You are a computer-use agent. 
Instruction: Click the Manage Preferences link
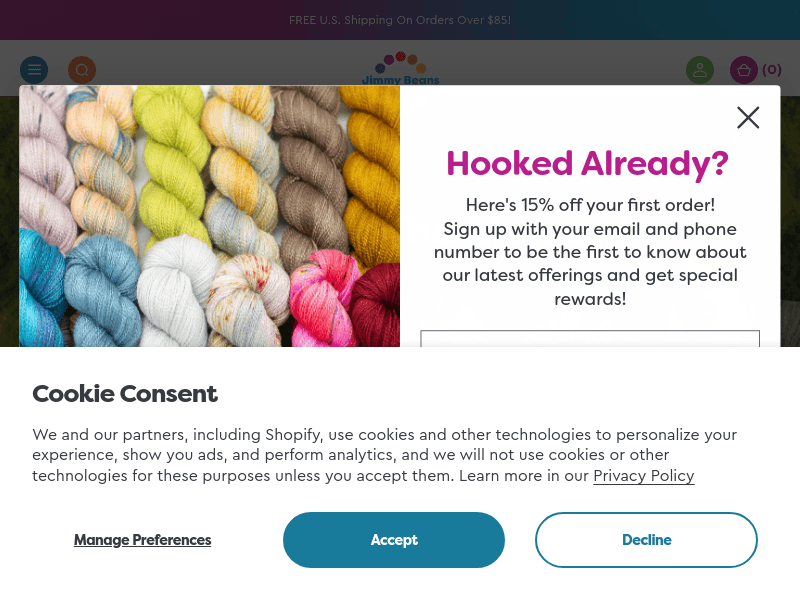click(x=142, y=540)
